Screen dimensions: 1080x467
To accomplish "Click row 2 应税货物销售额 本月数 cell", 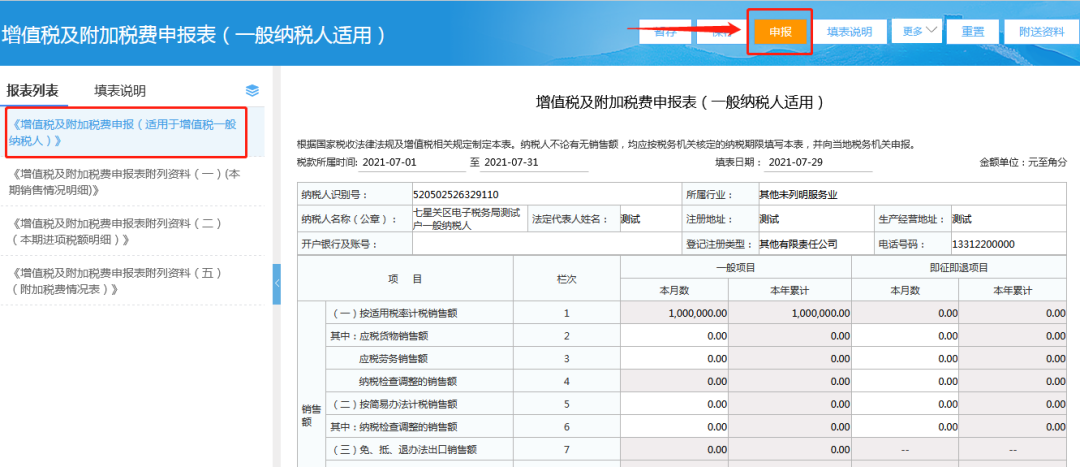I will [674, 336].
